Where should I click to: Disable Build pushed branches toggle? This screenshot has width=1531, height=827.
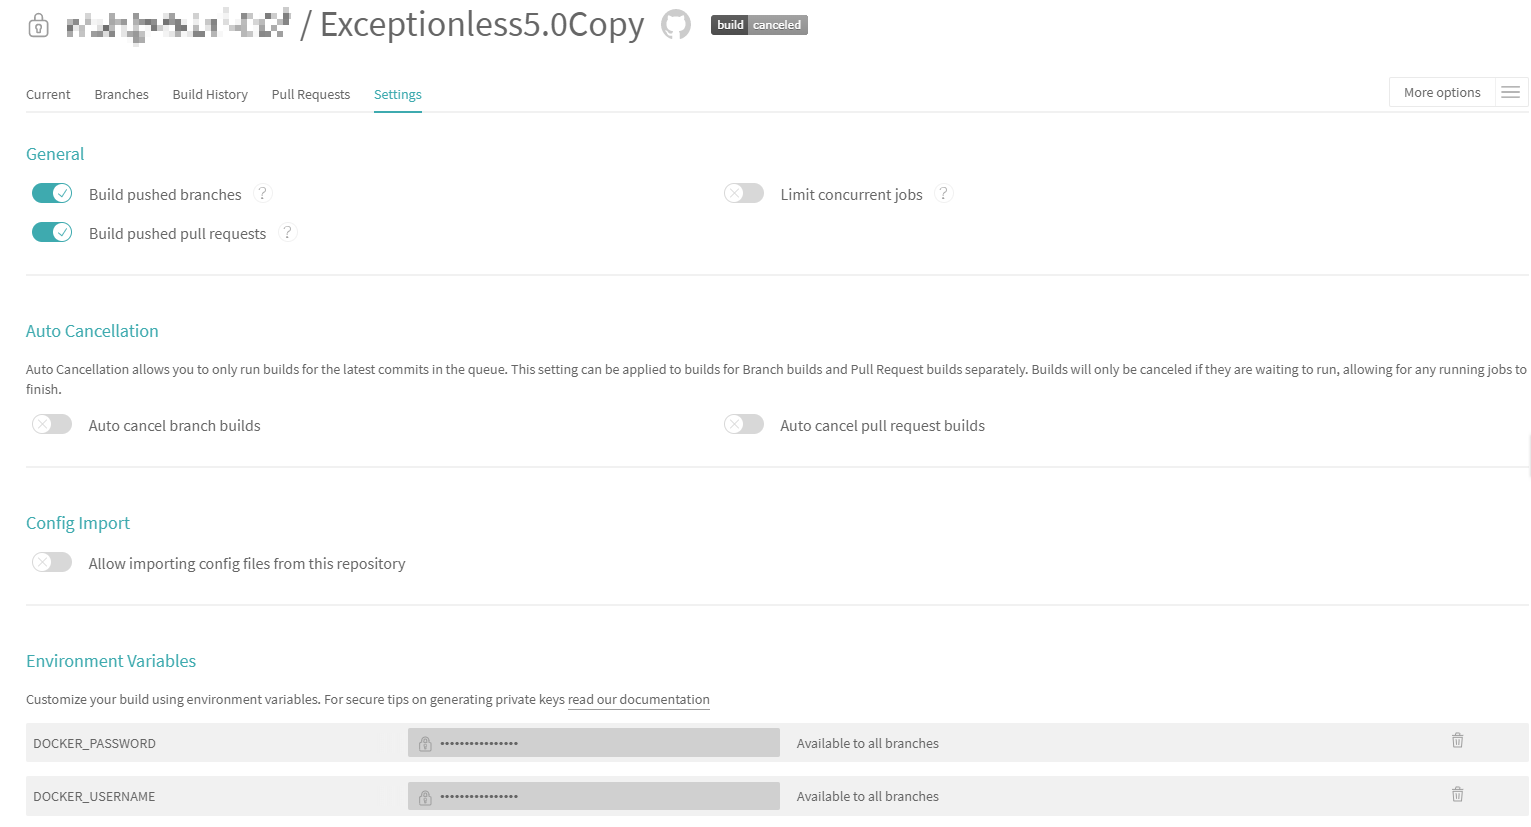52,193
